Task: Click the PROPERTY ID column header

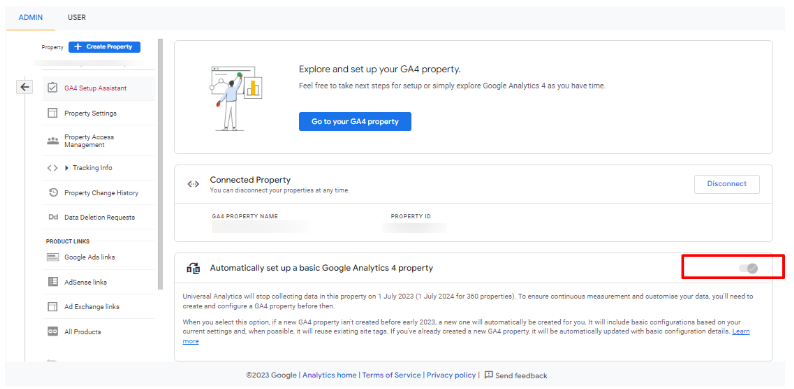Action: pos(411,216)
